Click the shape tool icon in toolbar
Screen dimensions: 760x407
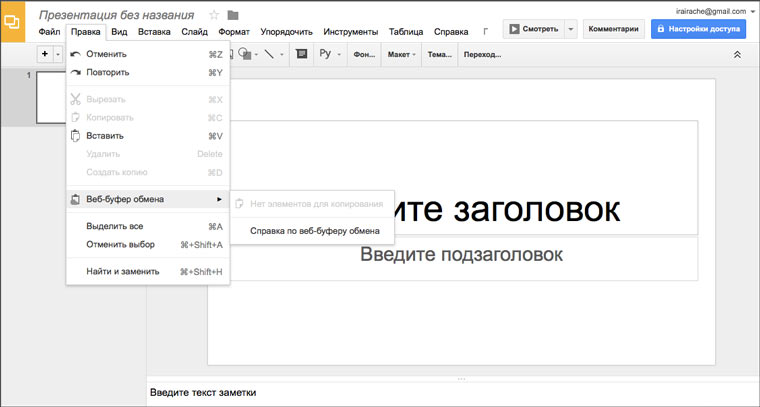pyautogui.click(x=244, y=54)
